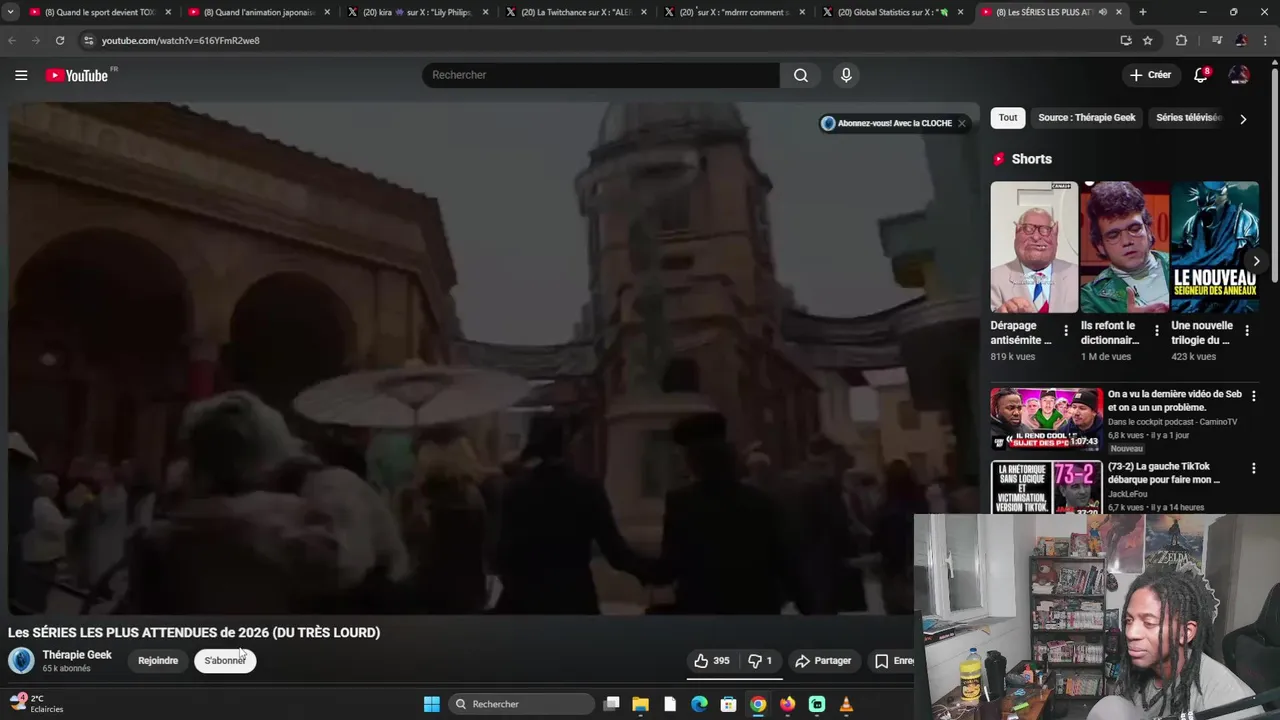1280x720 pixels.
Task: View site information icon in address bar
Action: (88, 40)
